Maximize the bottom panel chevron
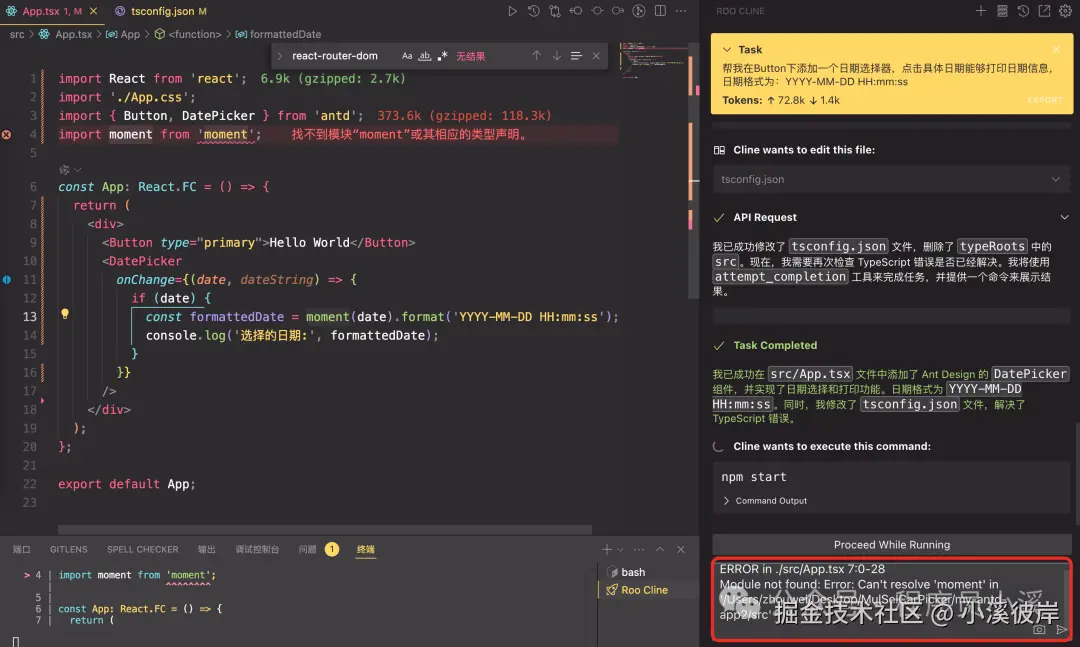Viewport: 1080px width, 647px height. [660, 549]
